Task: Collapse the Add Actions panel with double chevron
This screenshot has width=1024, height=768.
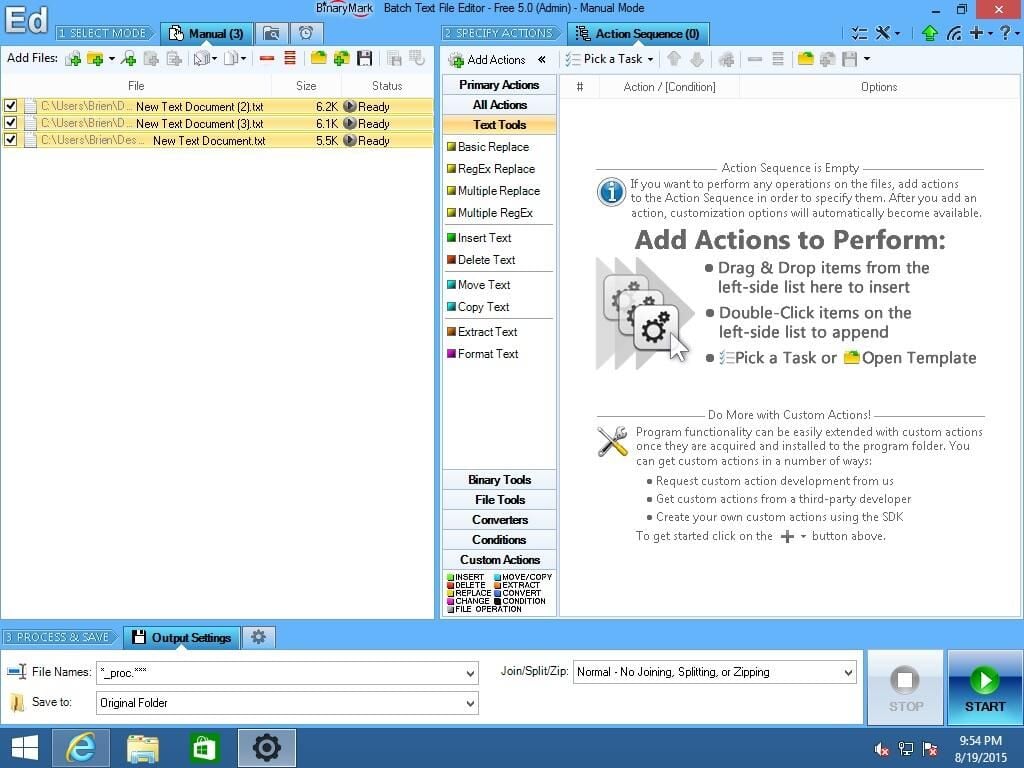Action: pos(542,59)
